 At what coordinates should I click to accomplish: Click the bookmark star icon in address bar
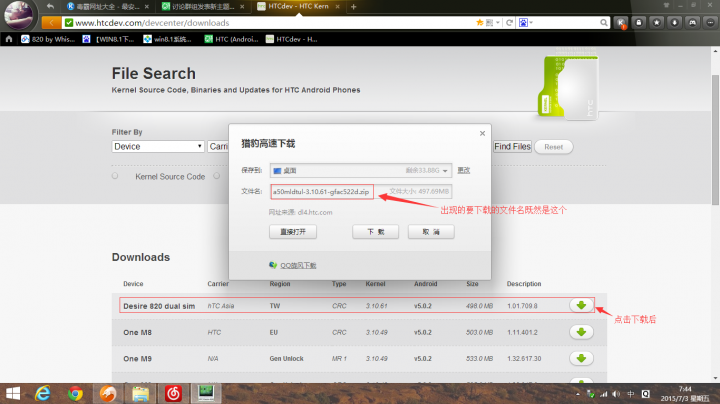[x=480, y=22]
